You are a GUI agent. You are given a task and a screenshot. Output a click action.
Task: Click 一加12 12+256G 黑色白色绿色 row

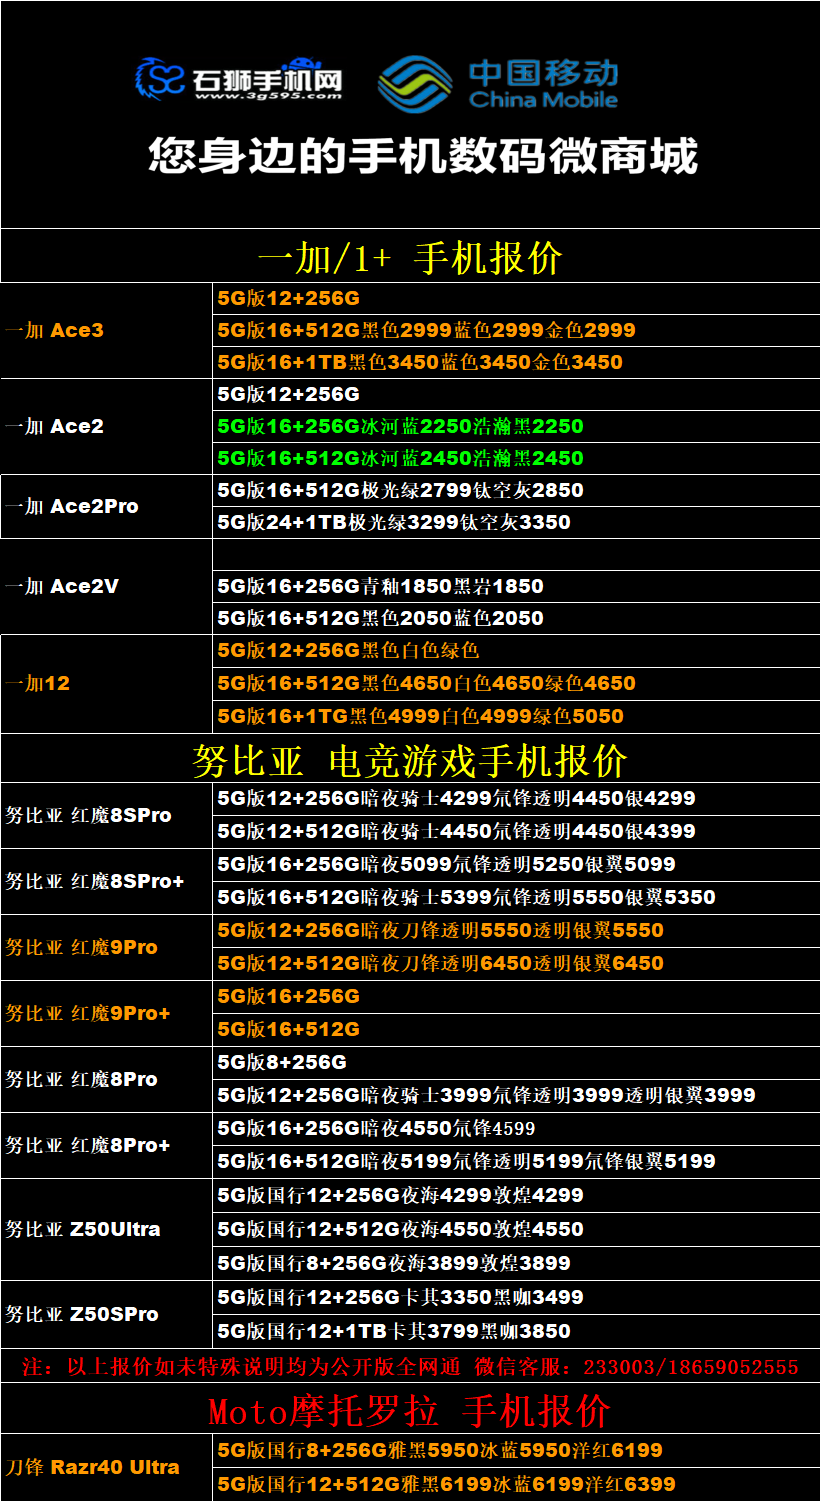517,650
